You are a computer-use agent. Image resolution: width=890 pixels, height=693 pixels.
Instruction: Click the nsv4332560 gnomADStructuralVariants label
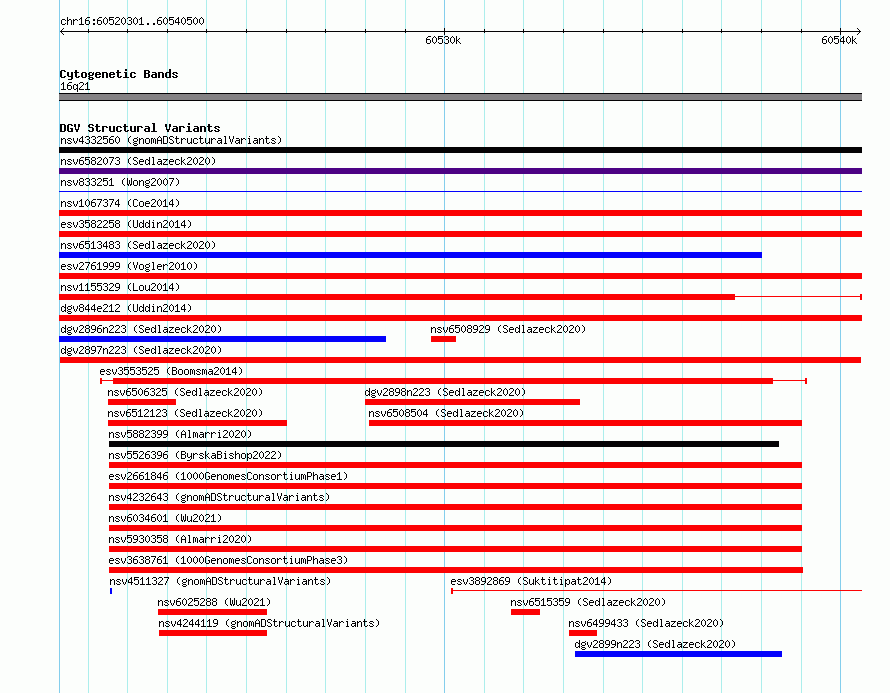click(171, 140)
